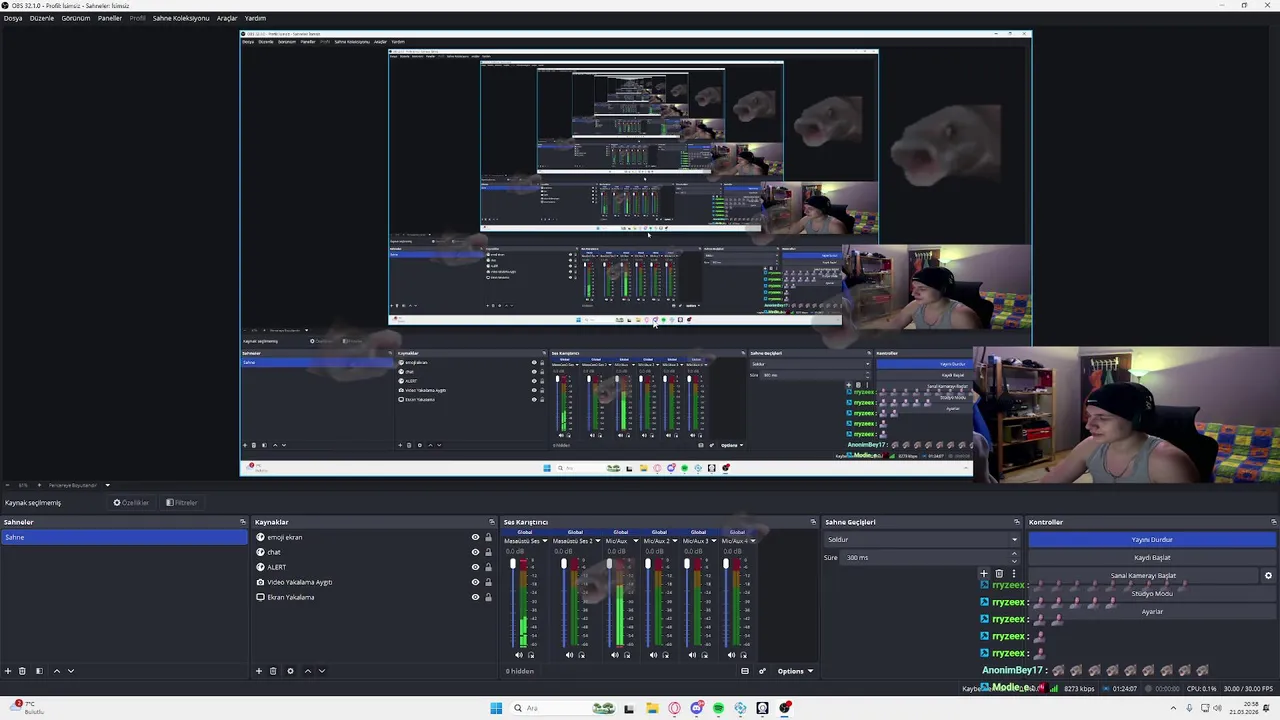
Task: Delete selected scene with Sahneler trash icon
Action: click(x=22, y=671)
